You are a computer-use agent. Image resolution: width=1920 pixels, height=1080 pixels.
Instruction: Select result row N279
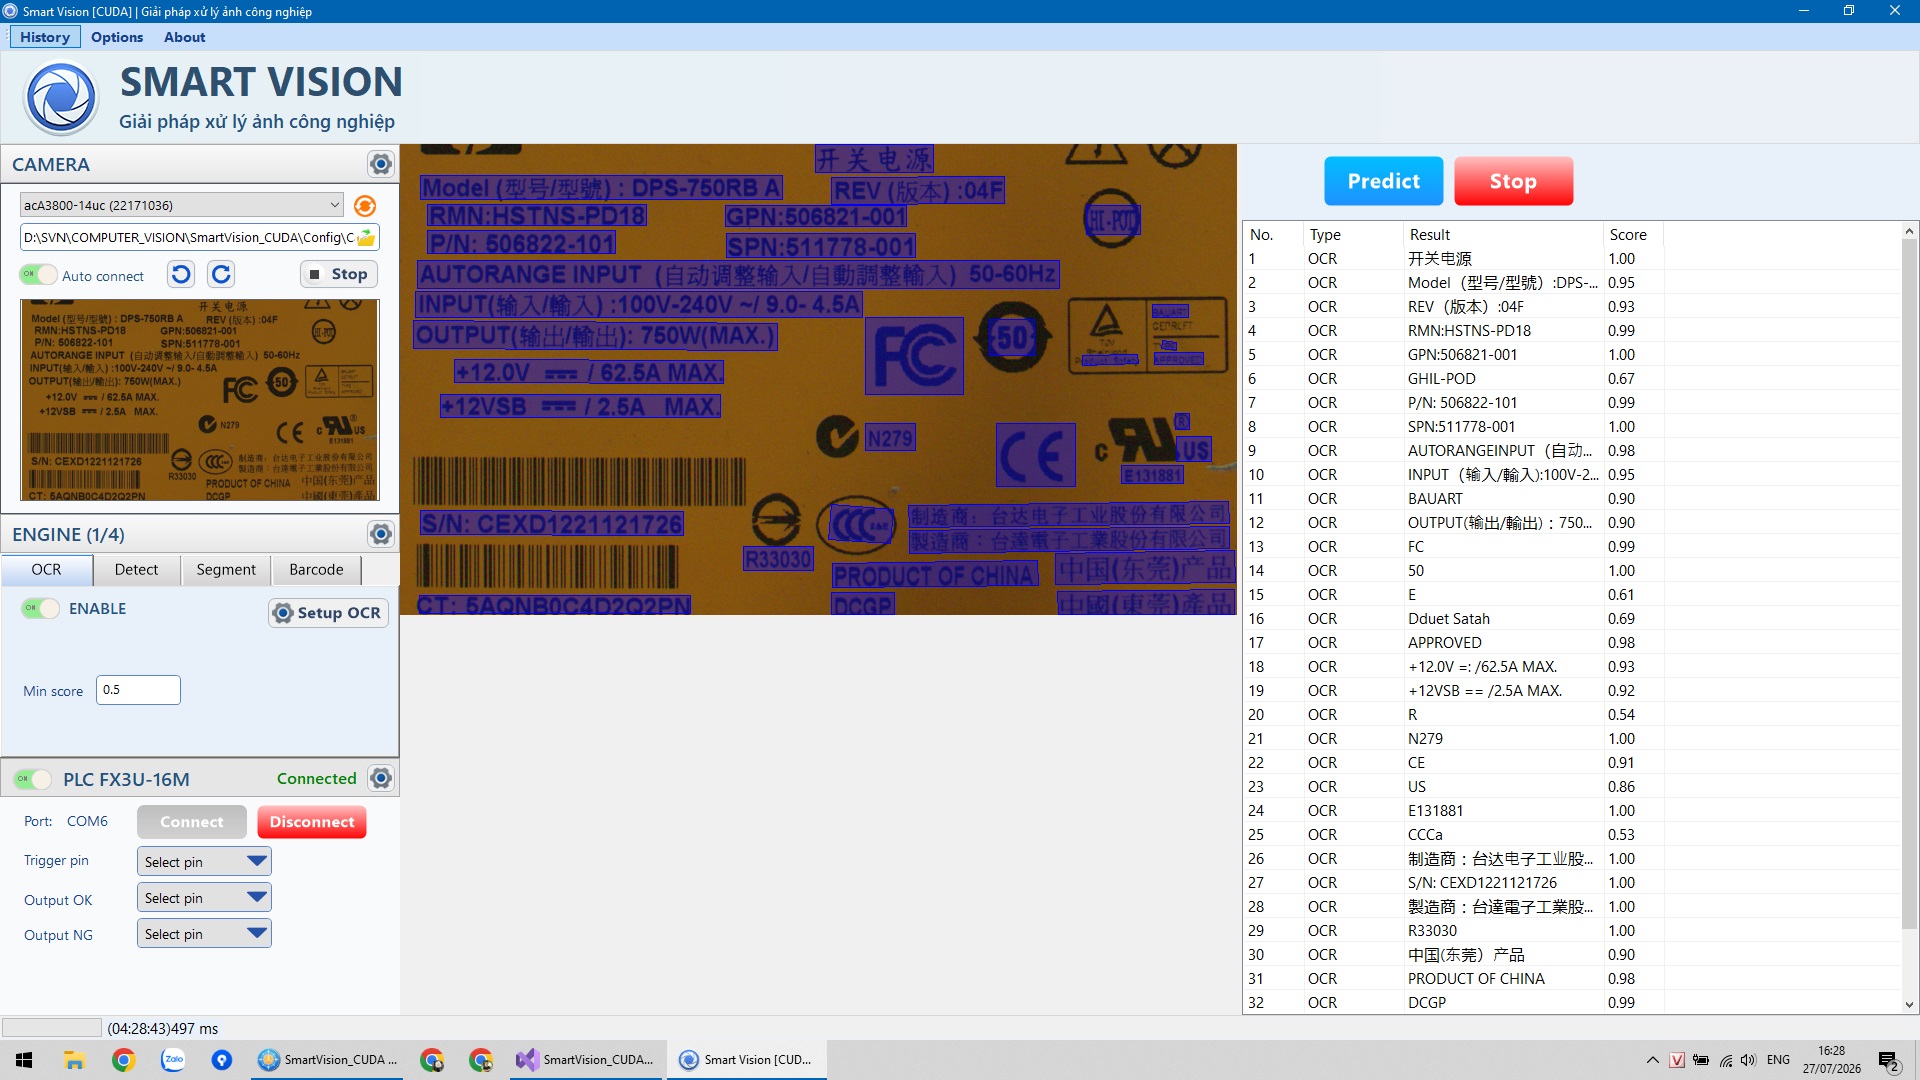click(x=1571, y=738)
